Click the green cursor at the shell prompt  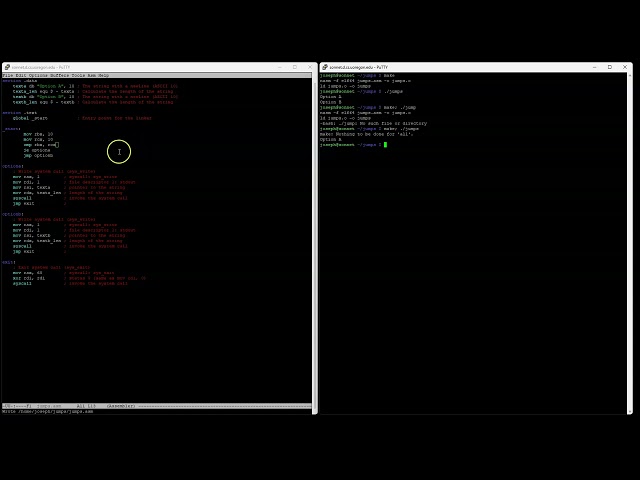pyautogui.click(x=385, y=145)
